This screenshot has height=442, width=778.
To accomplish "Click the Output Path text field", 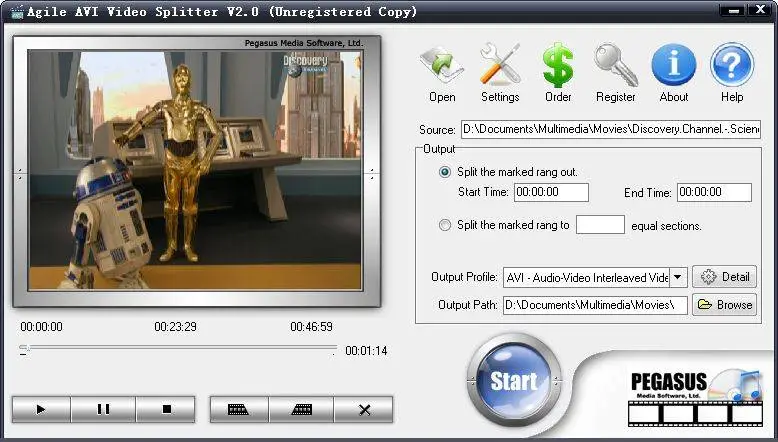I will coord(595,305).
